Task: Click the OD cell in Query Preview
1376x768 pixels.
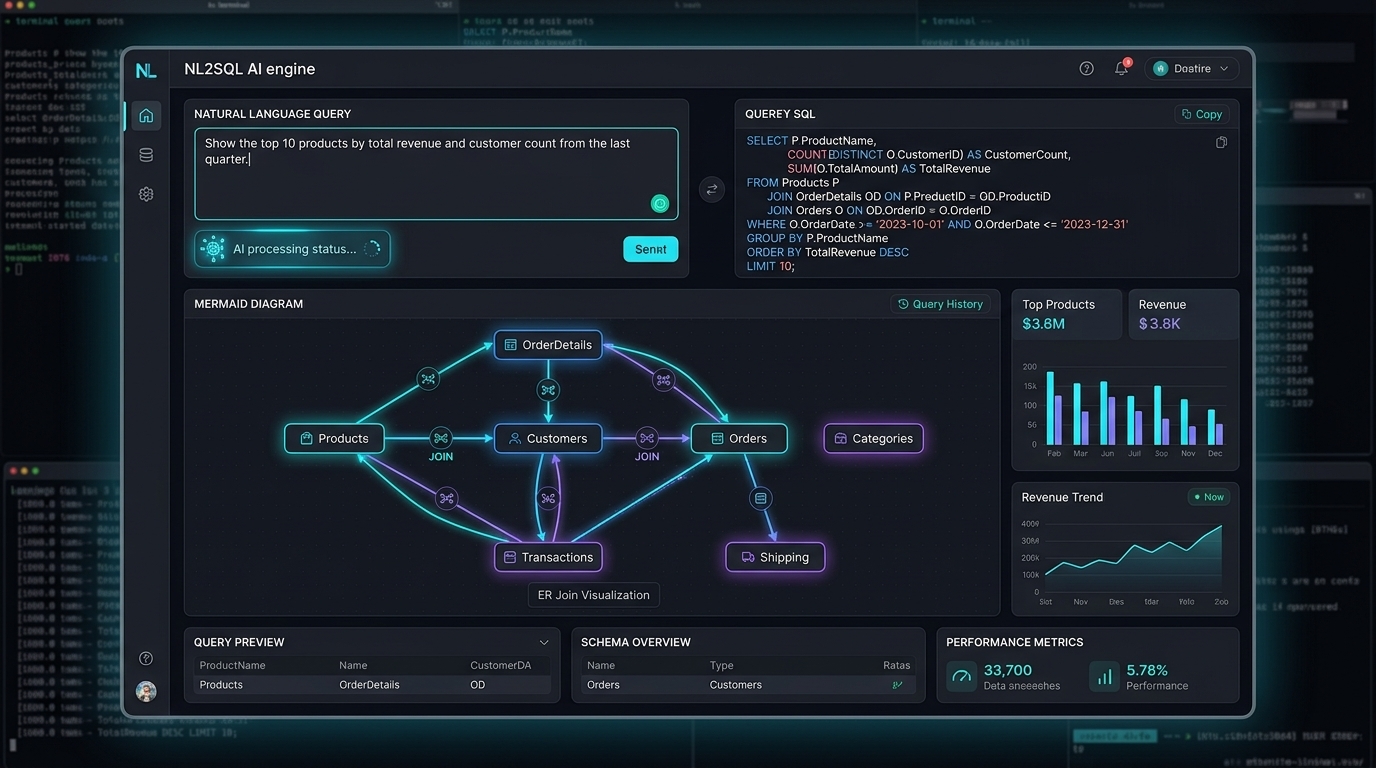Action: click(478, 685)
